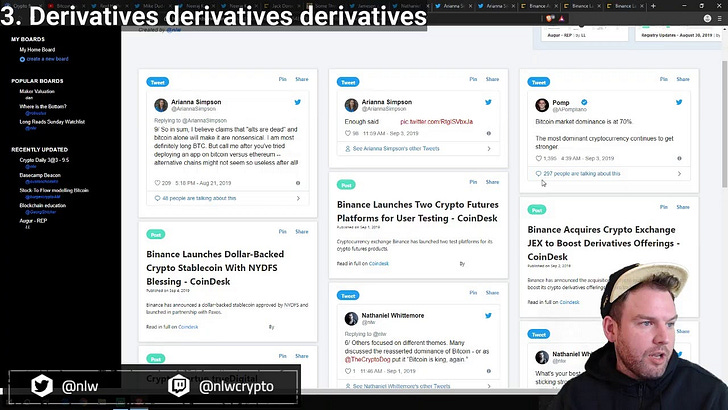The width and height of the screenshot is (728, 410).
Task: Share Nathaniel Whittemore's 6/ tweet card
Action: 492,293
